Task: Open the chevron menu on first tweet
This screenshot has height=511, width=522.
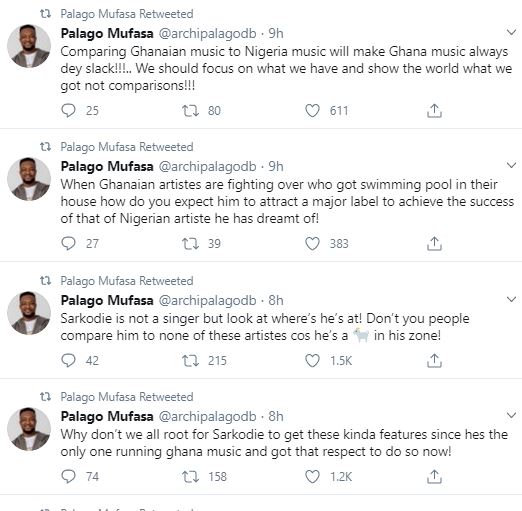Action: tap(511, 32)
